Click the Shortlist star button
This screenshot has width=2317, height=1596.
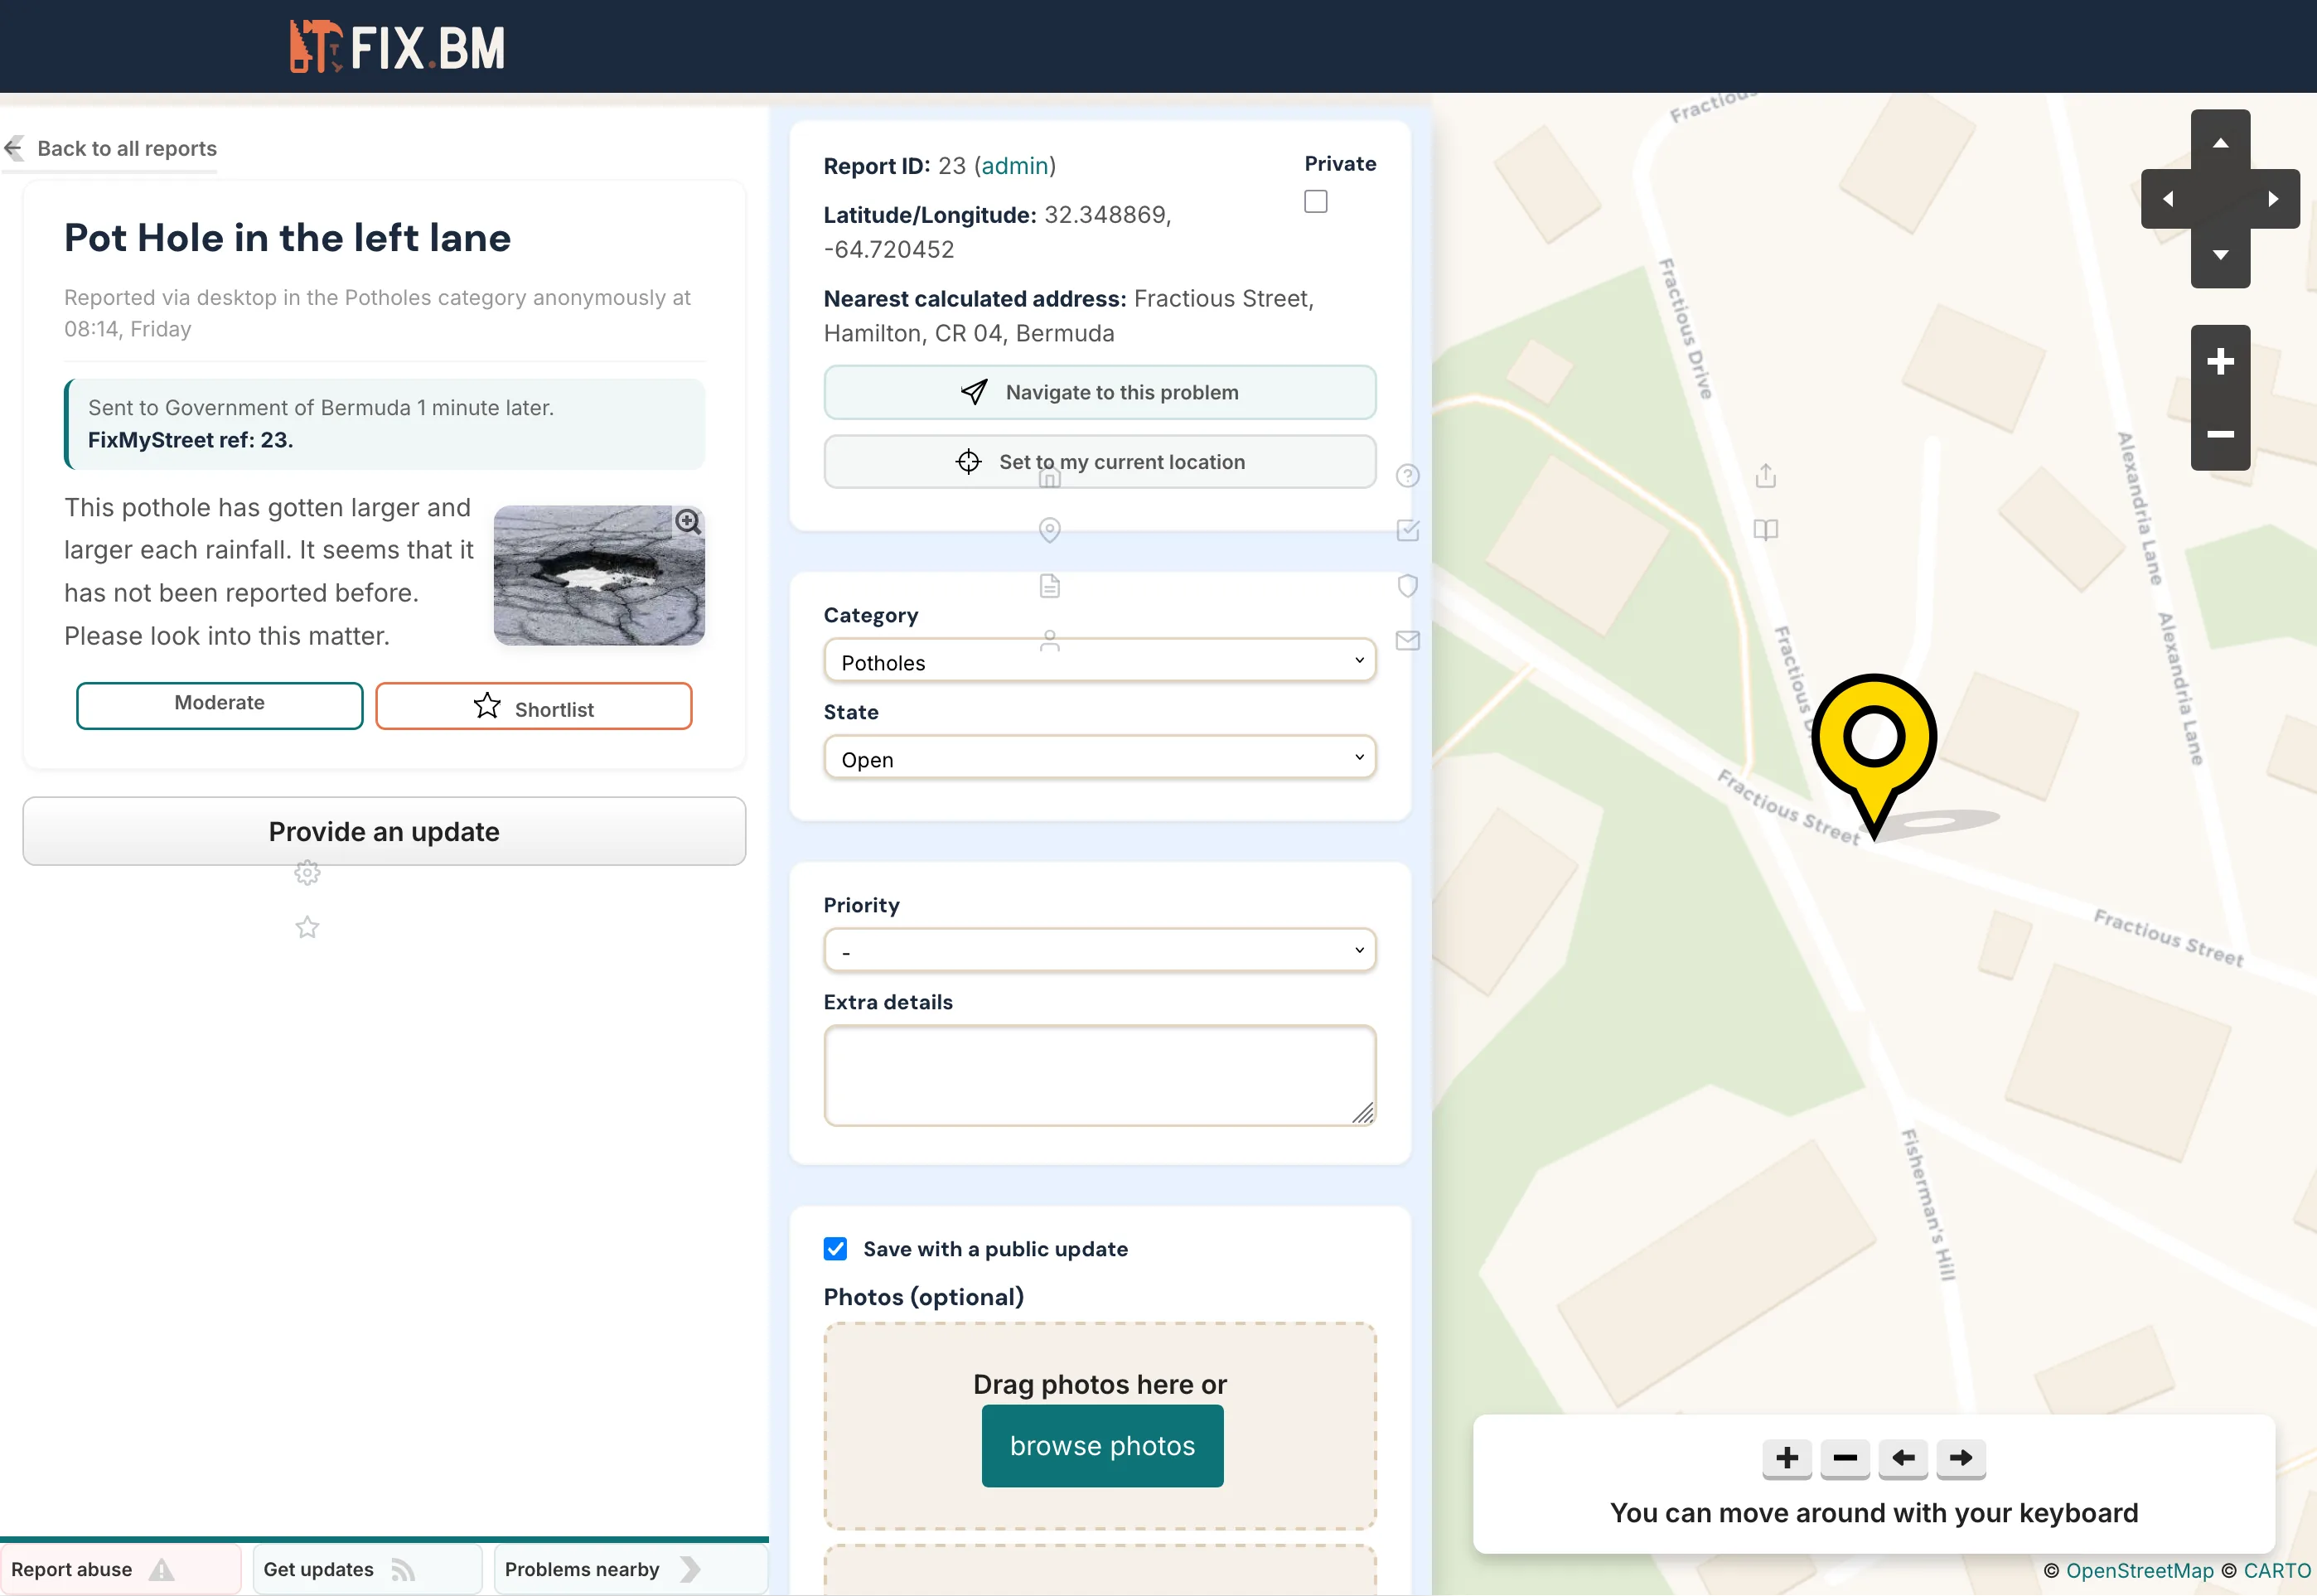point(533,707)
